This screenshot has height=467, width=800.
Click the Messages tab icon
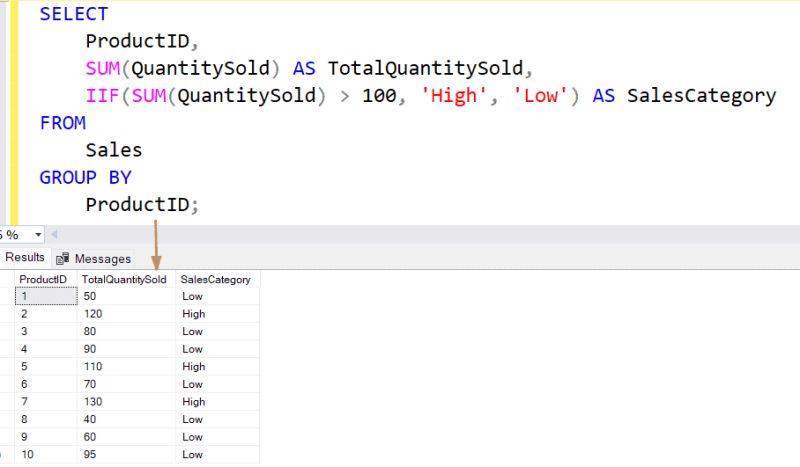[63, 259]
